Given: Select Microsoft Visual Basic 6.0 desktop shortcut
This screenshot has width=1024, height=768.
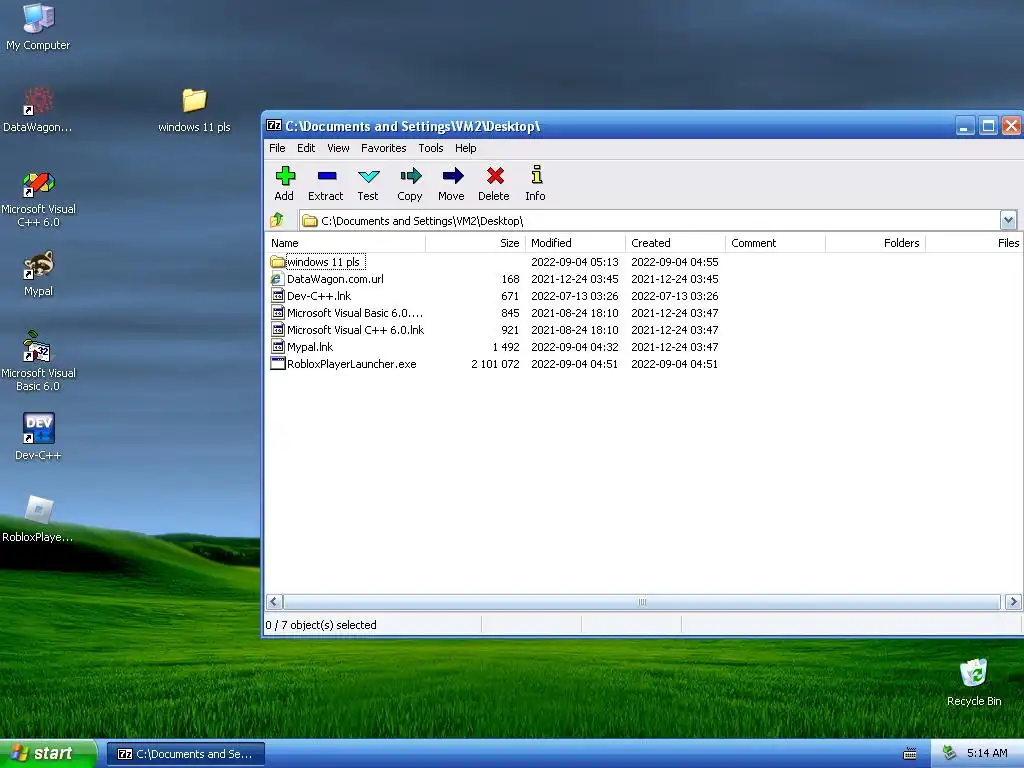Looking at the screenshot, I should pyautogui.click(x=38, y=362).
